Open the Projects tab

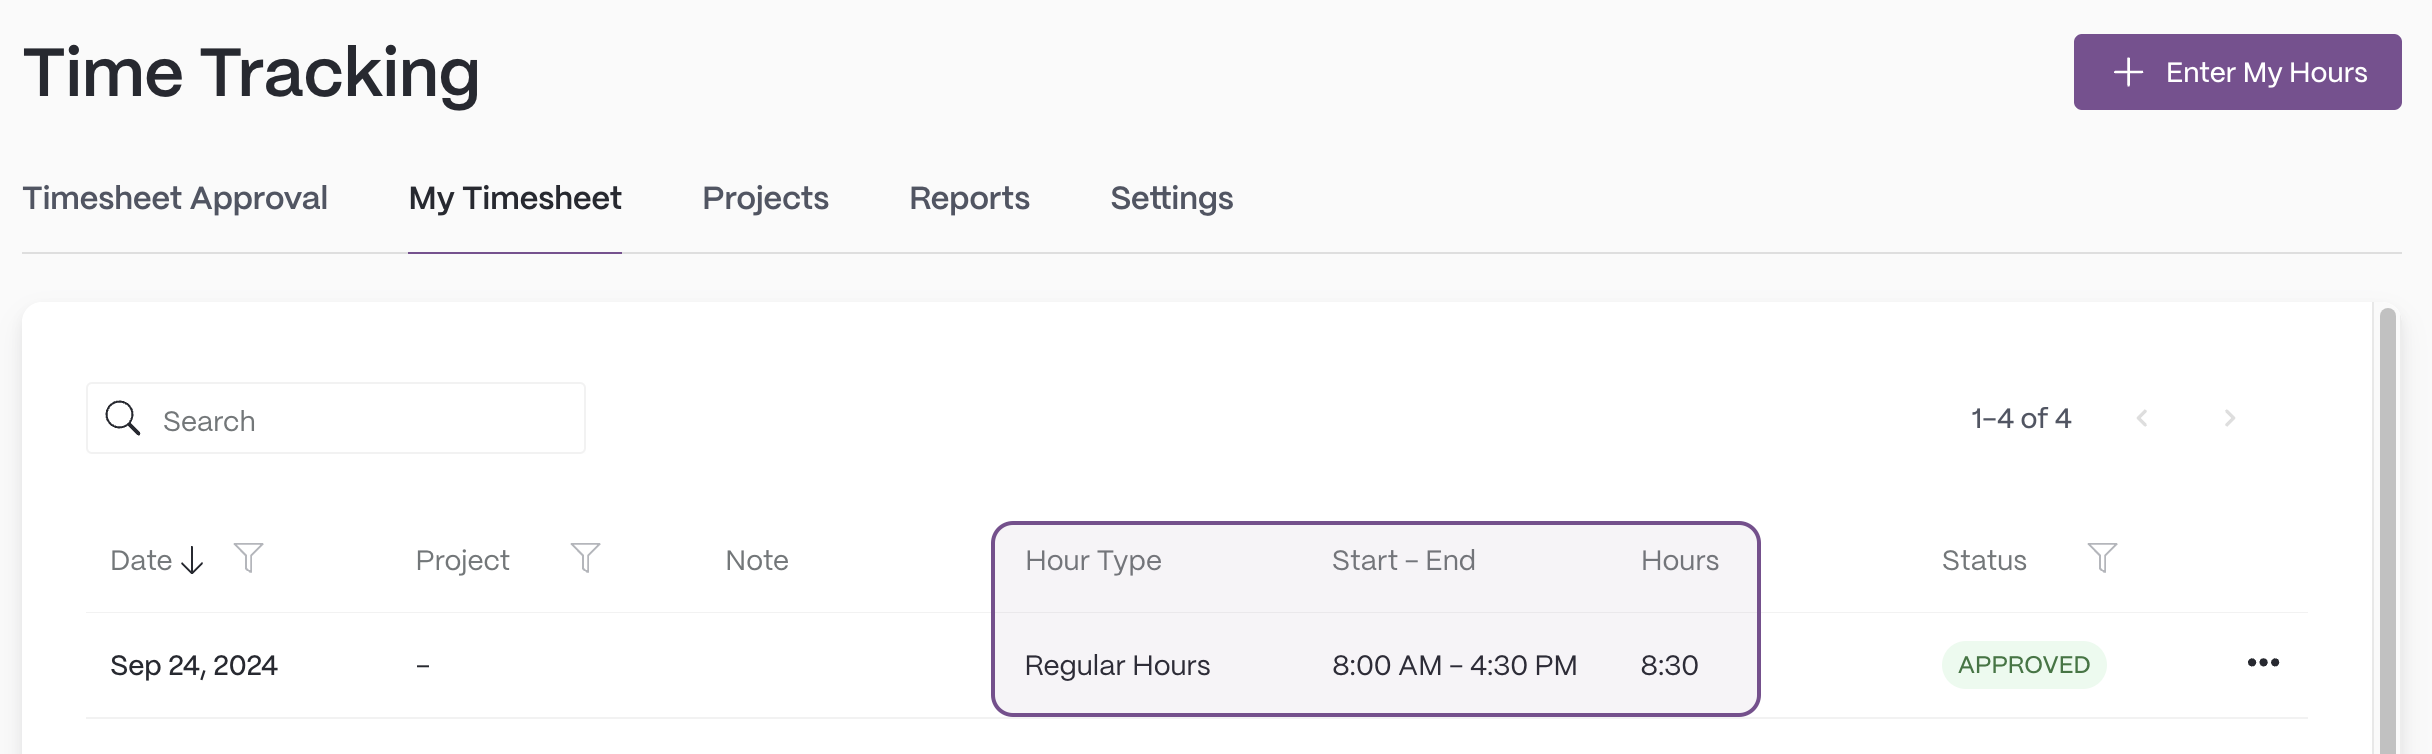[765, 198]
